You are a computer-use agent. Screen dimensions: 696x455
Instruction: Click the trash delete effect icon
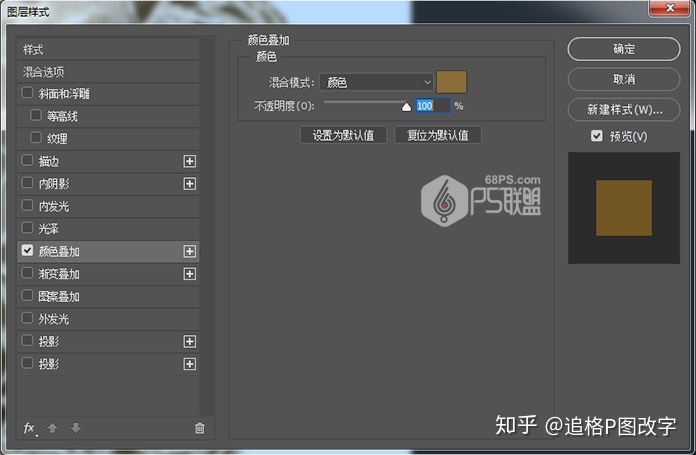click(x=200, y=428)
